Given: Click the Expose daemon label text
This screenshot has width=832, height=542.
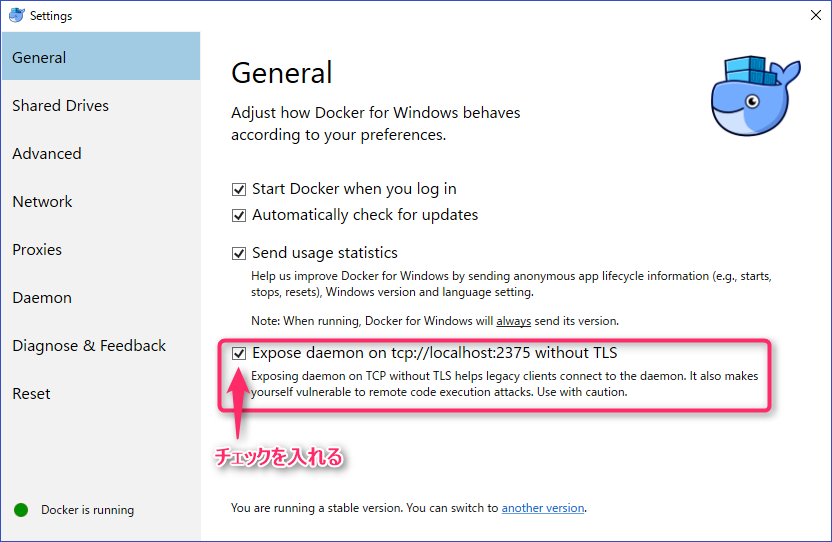Looking at the screenshot, I should (435, 353).
